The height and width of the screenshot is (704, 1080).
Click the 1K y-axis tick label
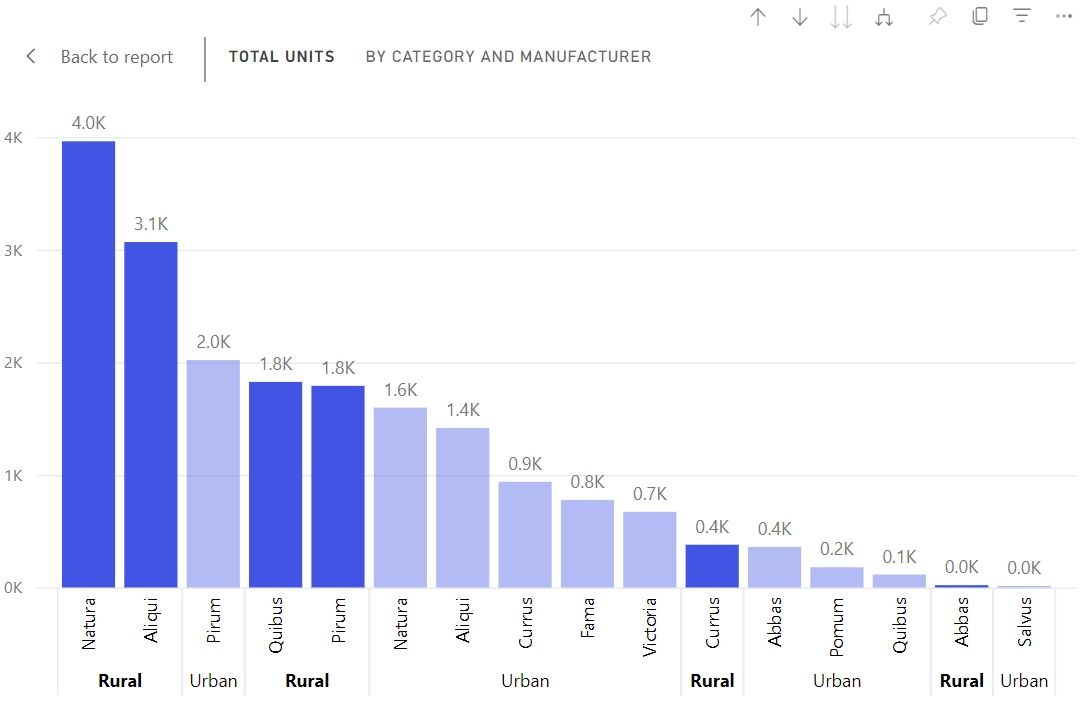13,476
